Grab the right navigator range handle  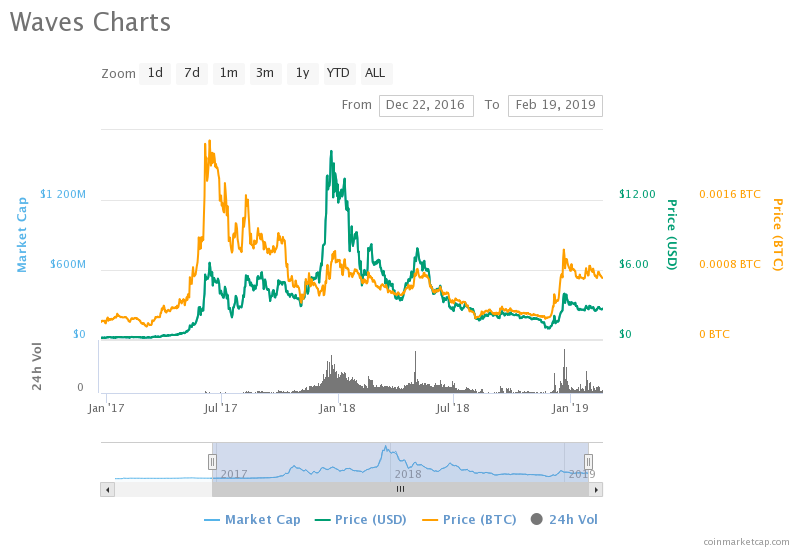[x=588, y=462]
